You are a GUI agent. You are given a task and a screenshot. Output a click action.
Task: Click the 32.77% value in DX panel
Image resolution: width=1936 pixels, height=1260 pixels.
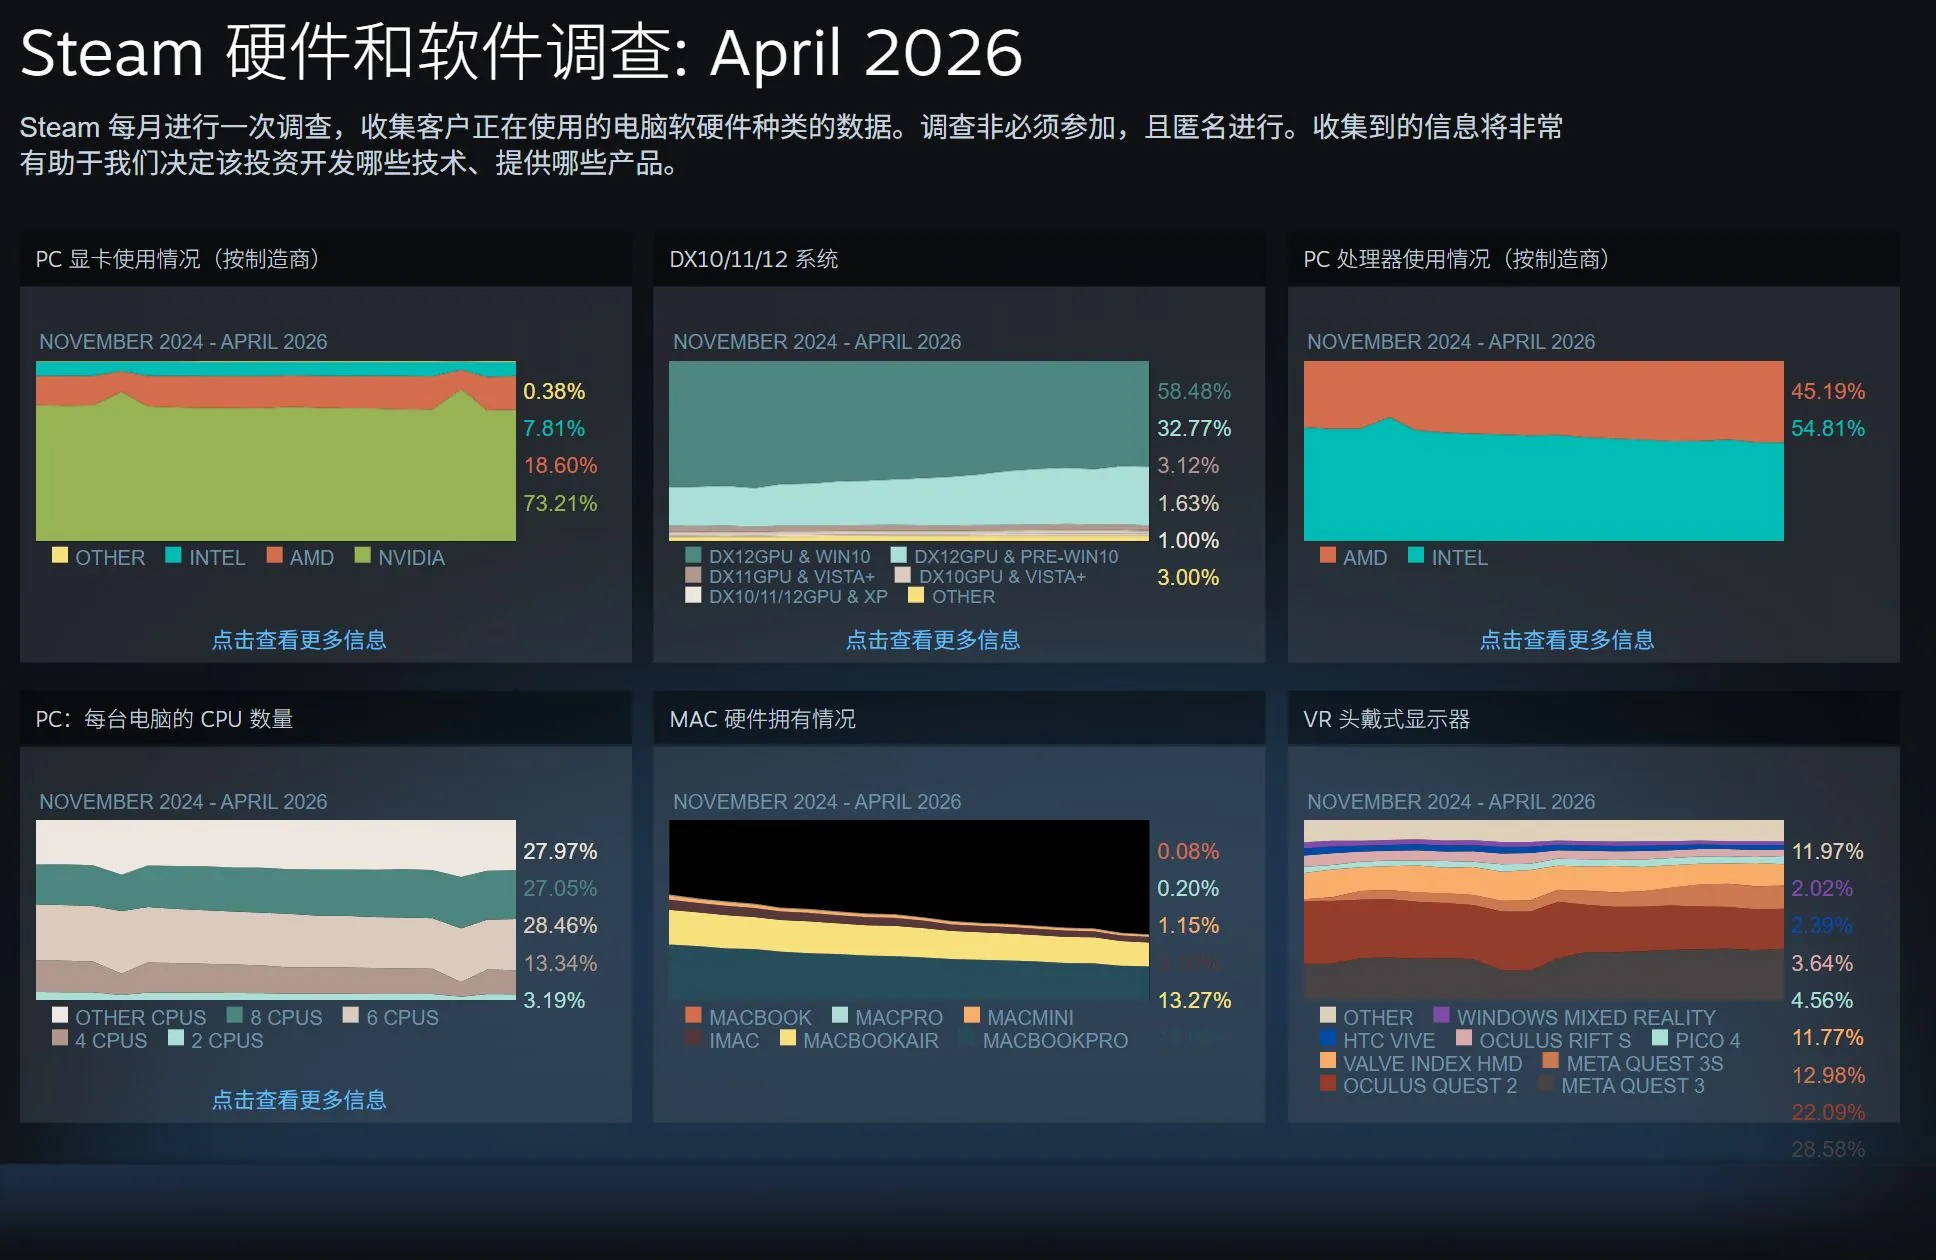[x=1194, y=429]
